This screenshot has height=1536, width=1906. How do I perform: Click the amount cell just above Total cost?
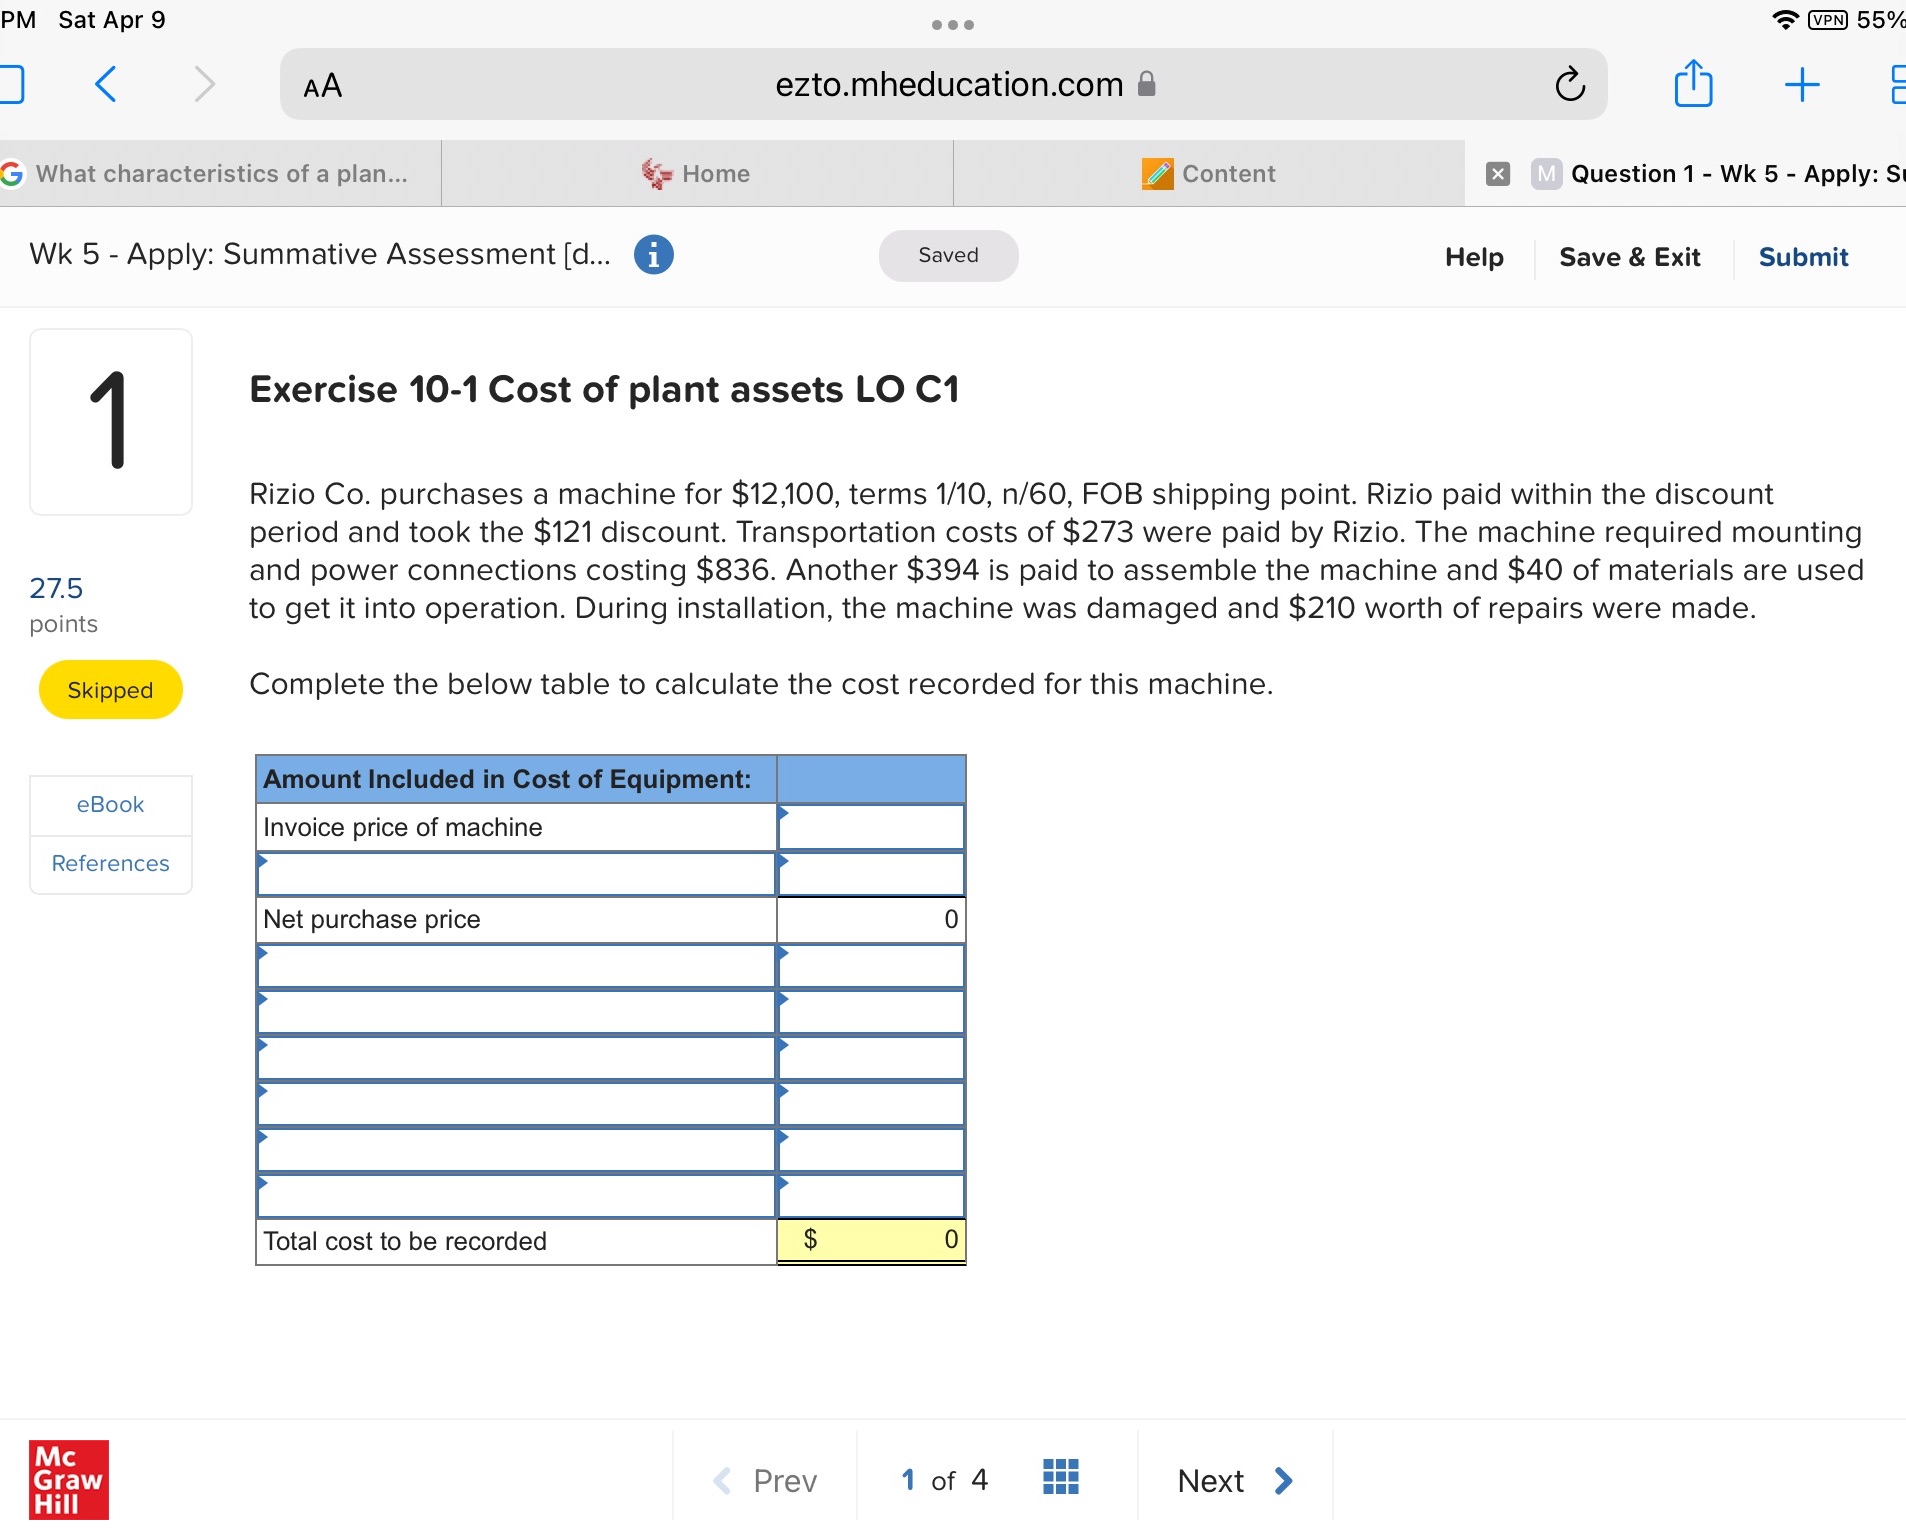[x=871, y=1196]
